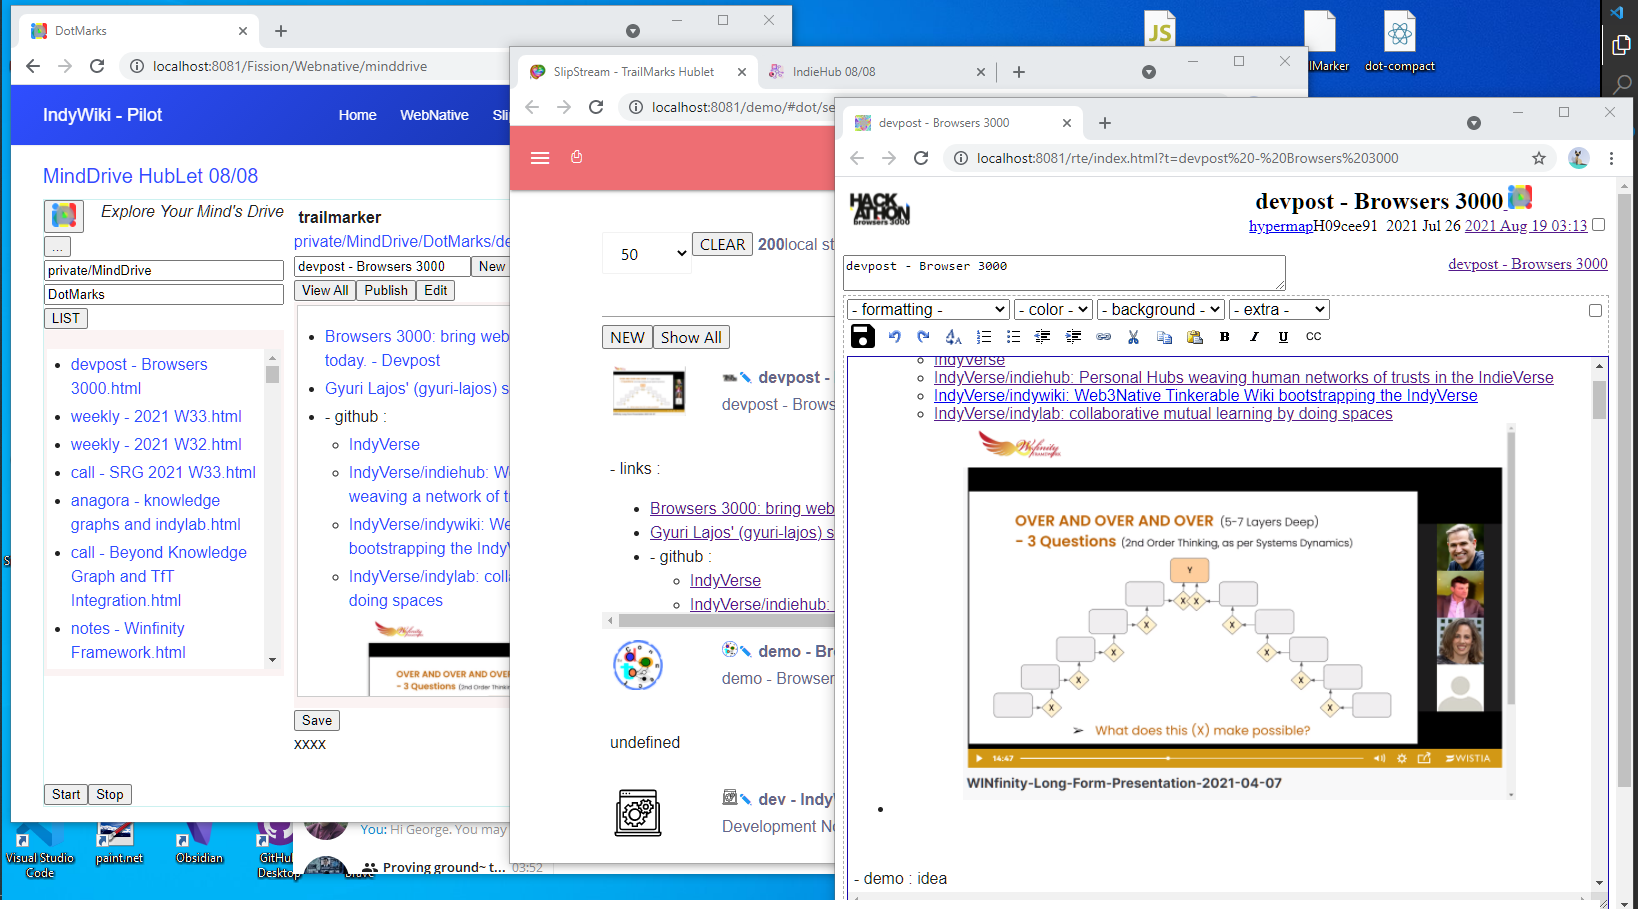This screenshot has width=1638, height=909.
Task: Toggle checkbox next to 2021 Aug 19 date
Action: click(x=1598, y=225)
